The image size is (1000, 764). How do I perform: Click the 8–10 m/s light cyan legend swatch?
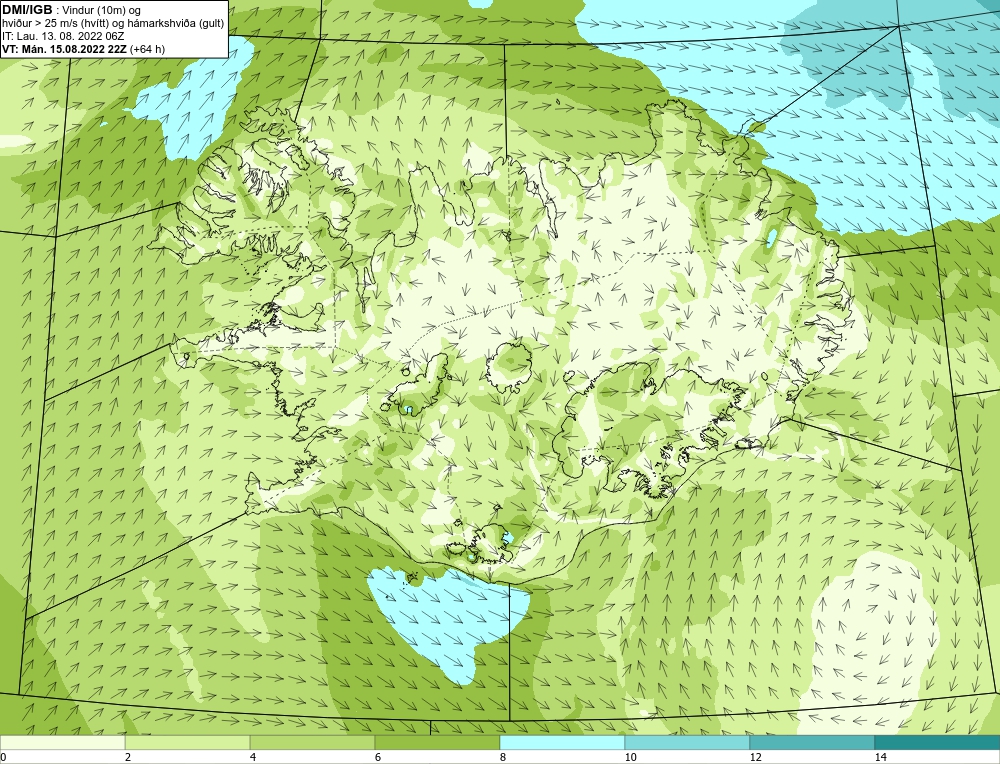pyautogui.click(x=562, y=742)
